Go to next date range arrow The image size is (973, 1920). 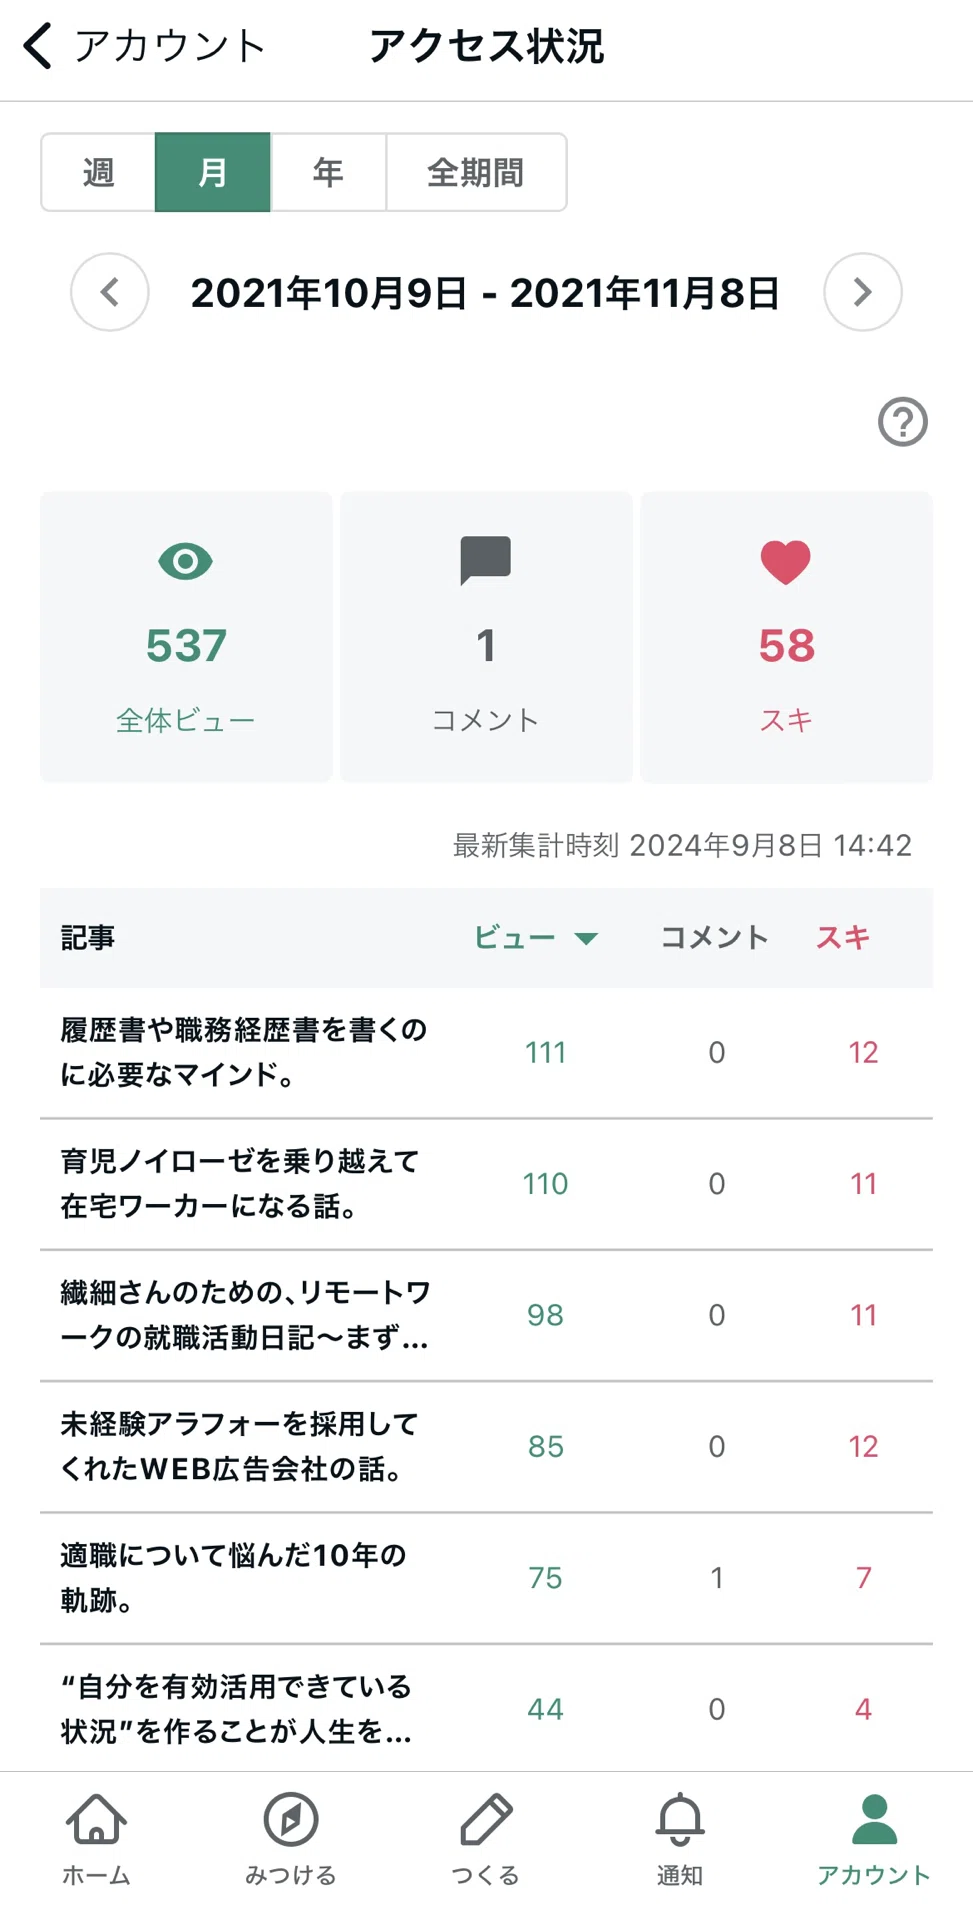[x=863, y=292]
